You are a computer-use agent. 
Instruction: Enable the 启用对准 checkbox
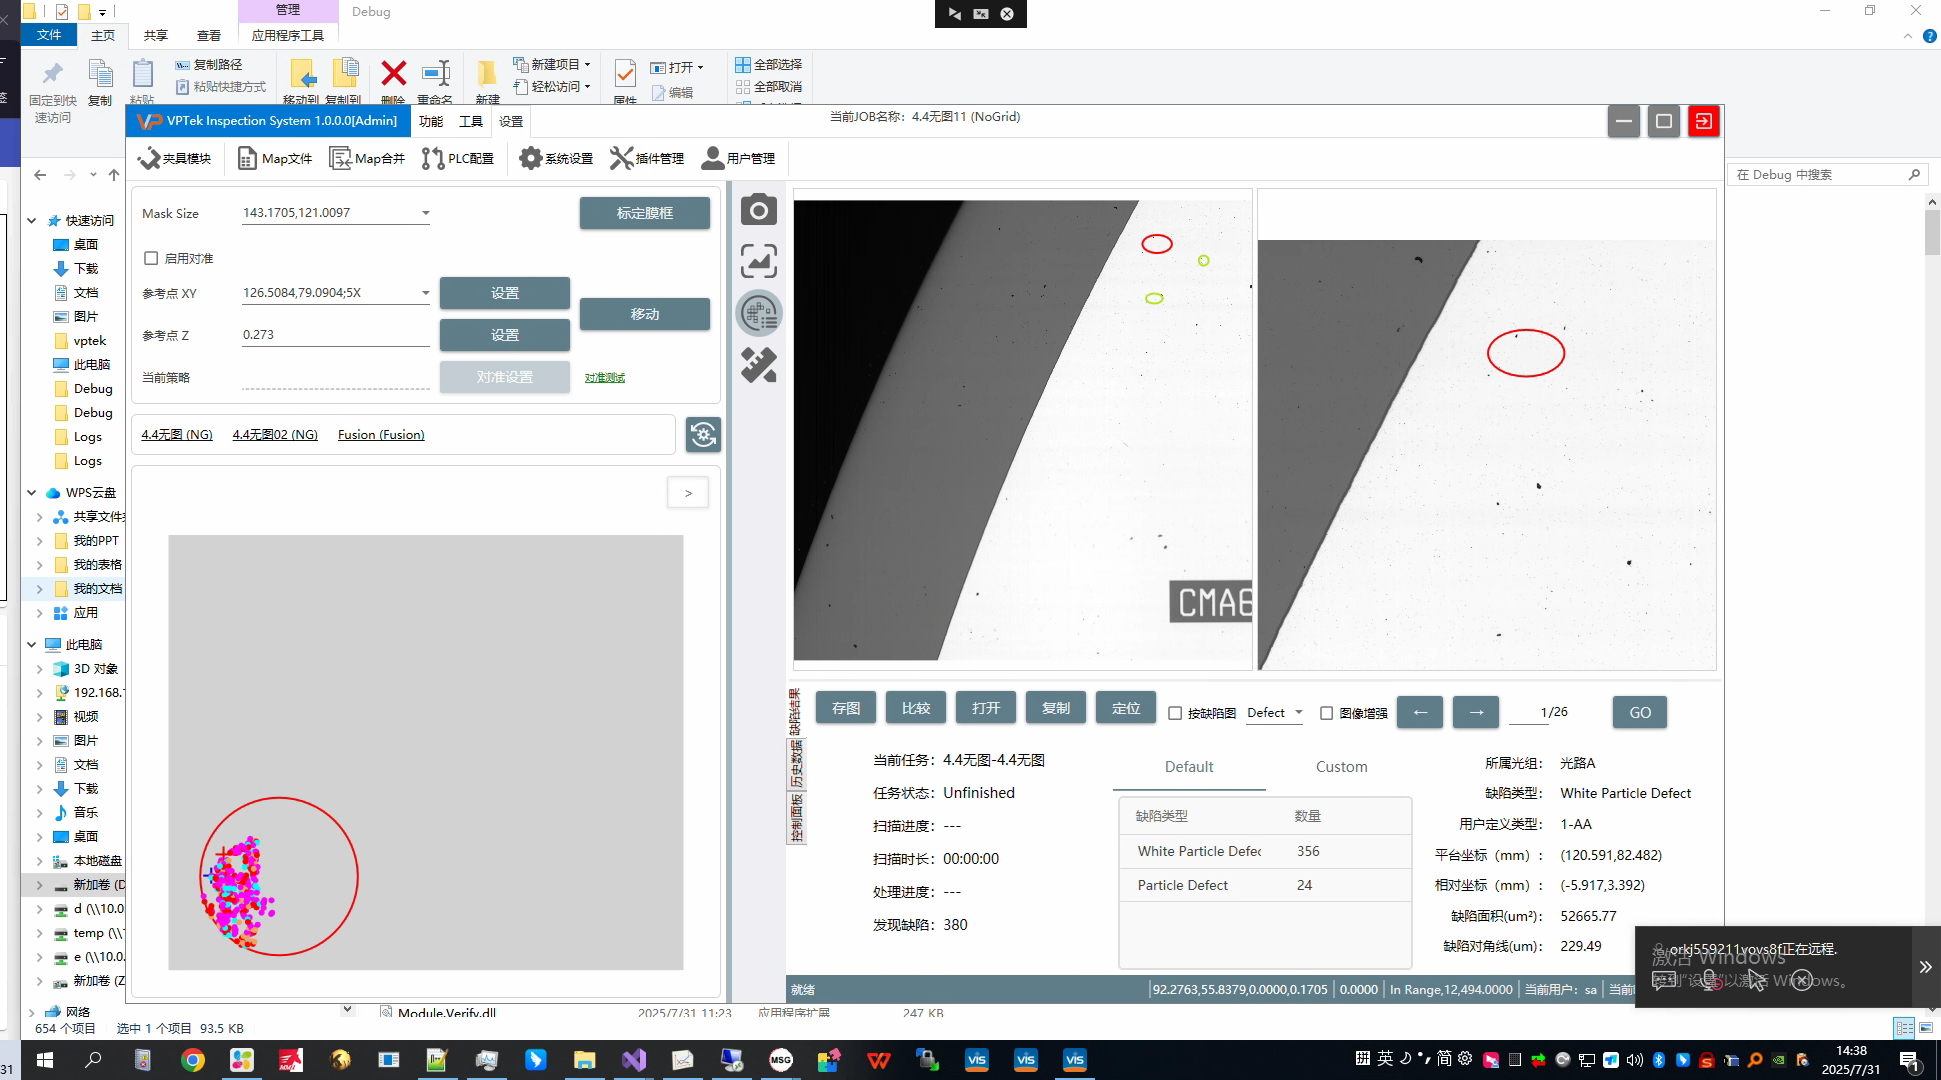tap(151, 258)
